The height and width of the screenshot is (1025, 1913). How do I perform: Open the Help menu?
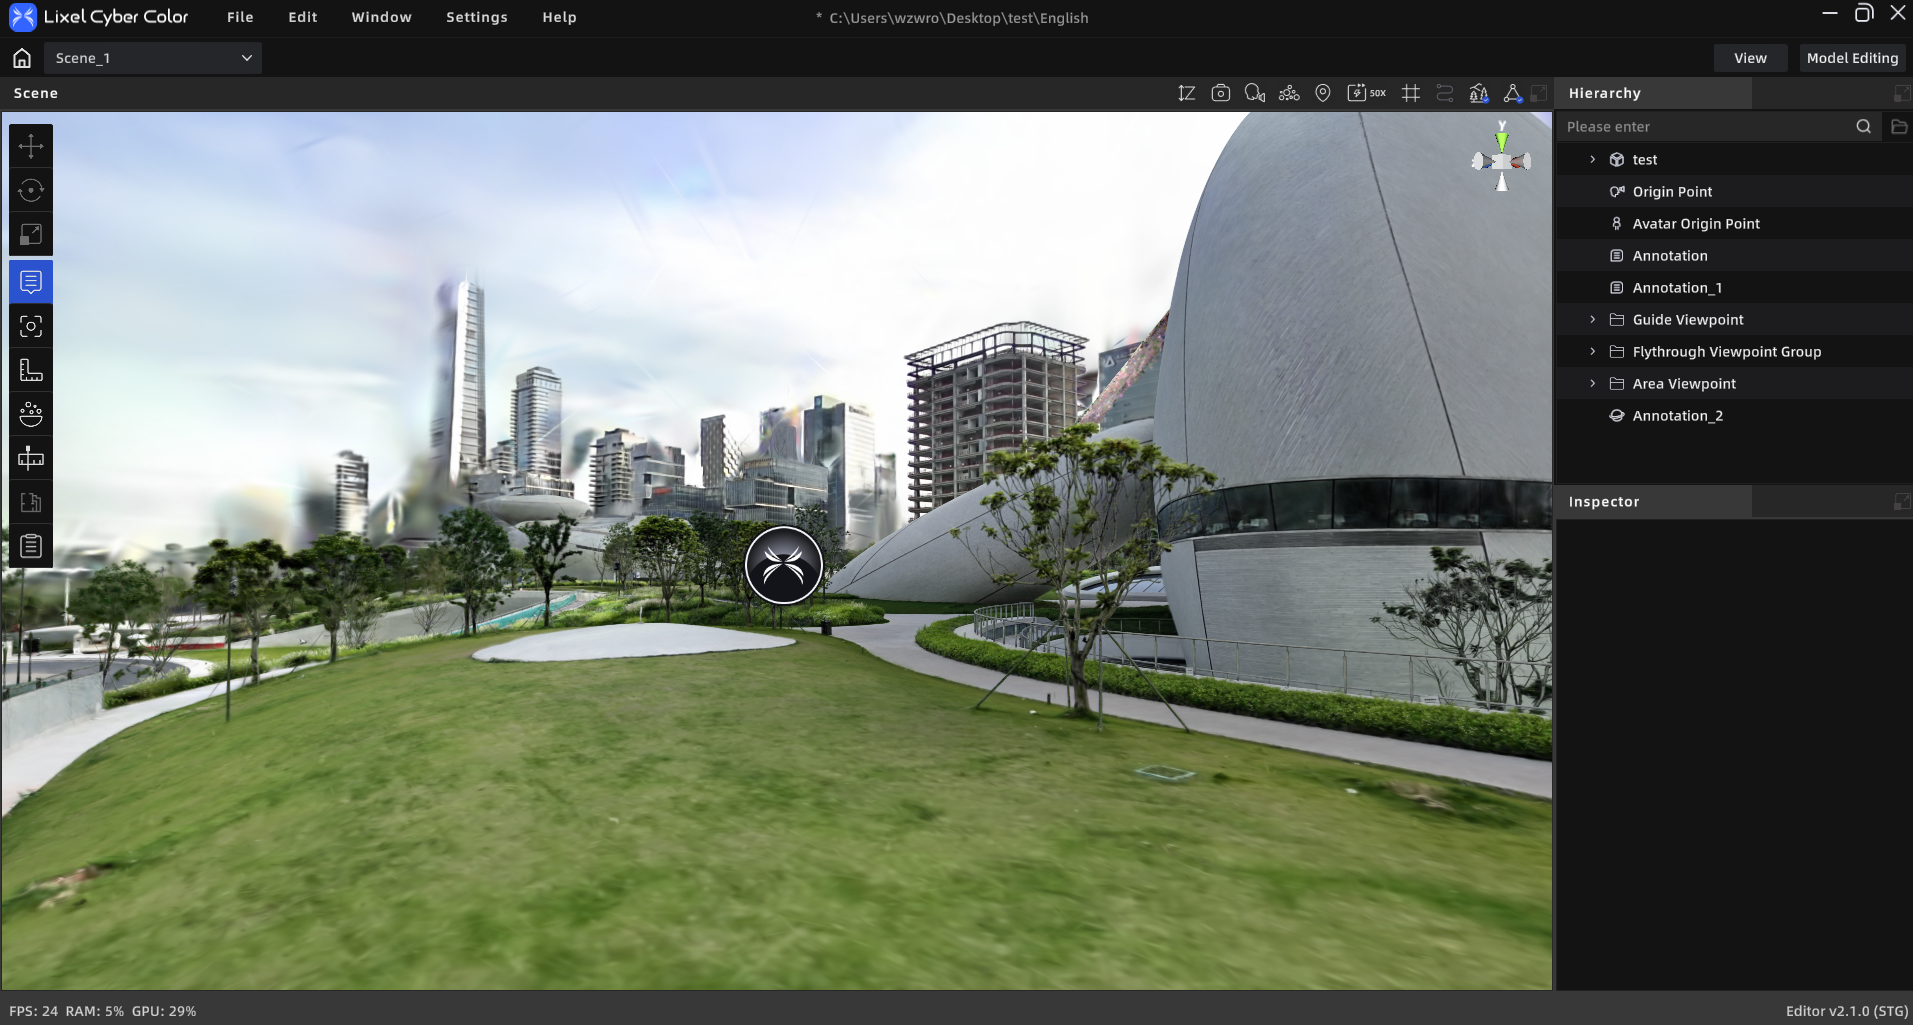(x=559, y=17)
